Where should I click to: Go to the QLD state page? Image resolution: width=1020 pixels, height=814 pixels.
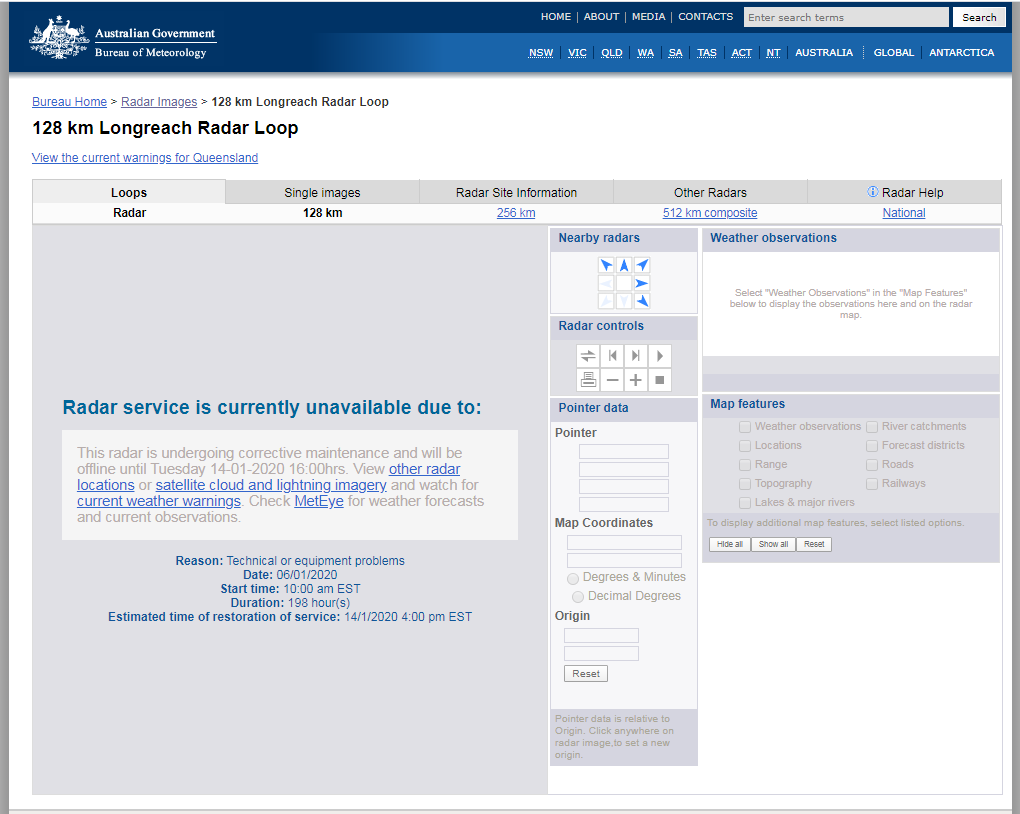point(611,53)
